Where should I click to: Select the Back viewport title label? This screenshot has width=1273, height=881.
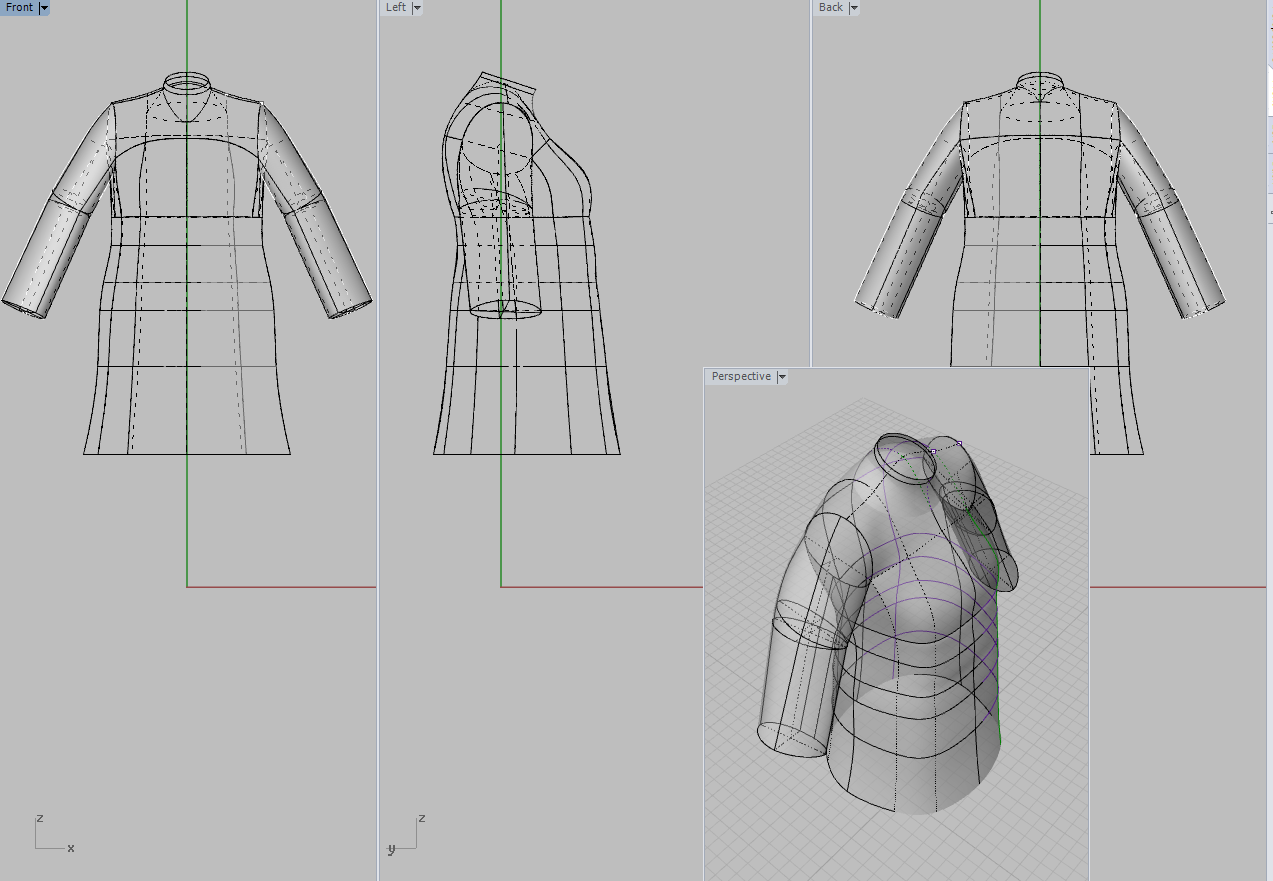click(830, 8)
